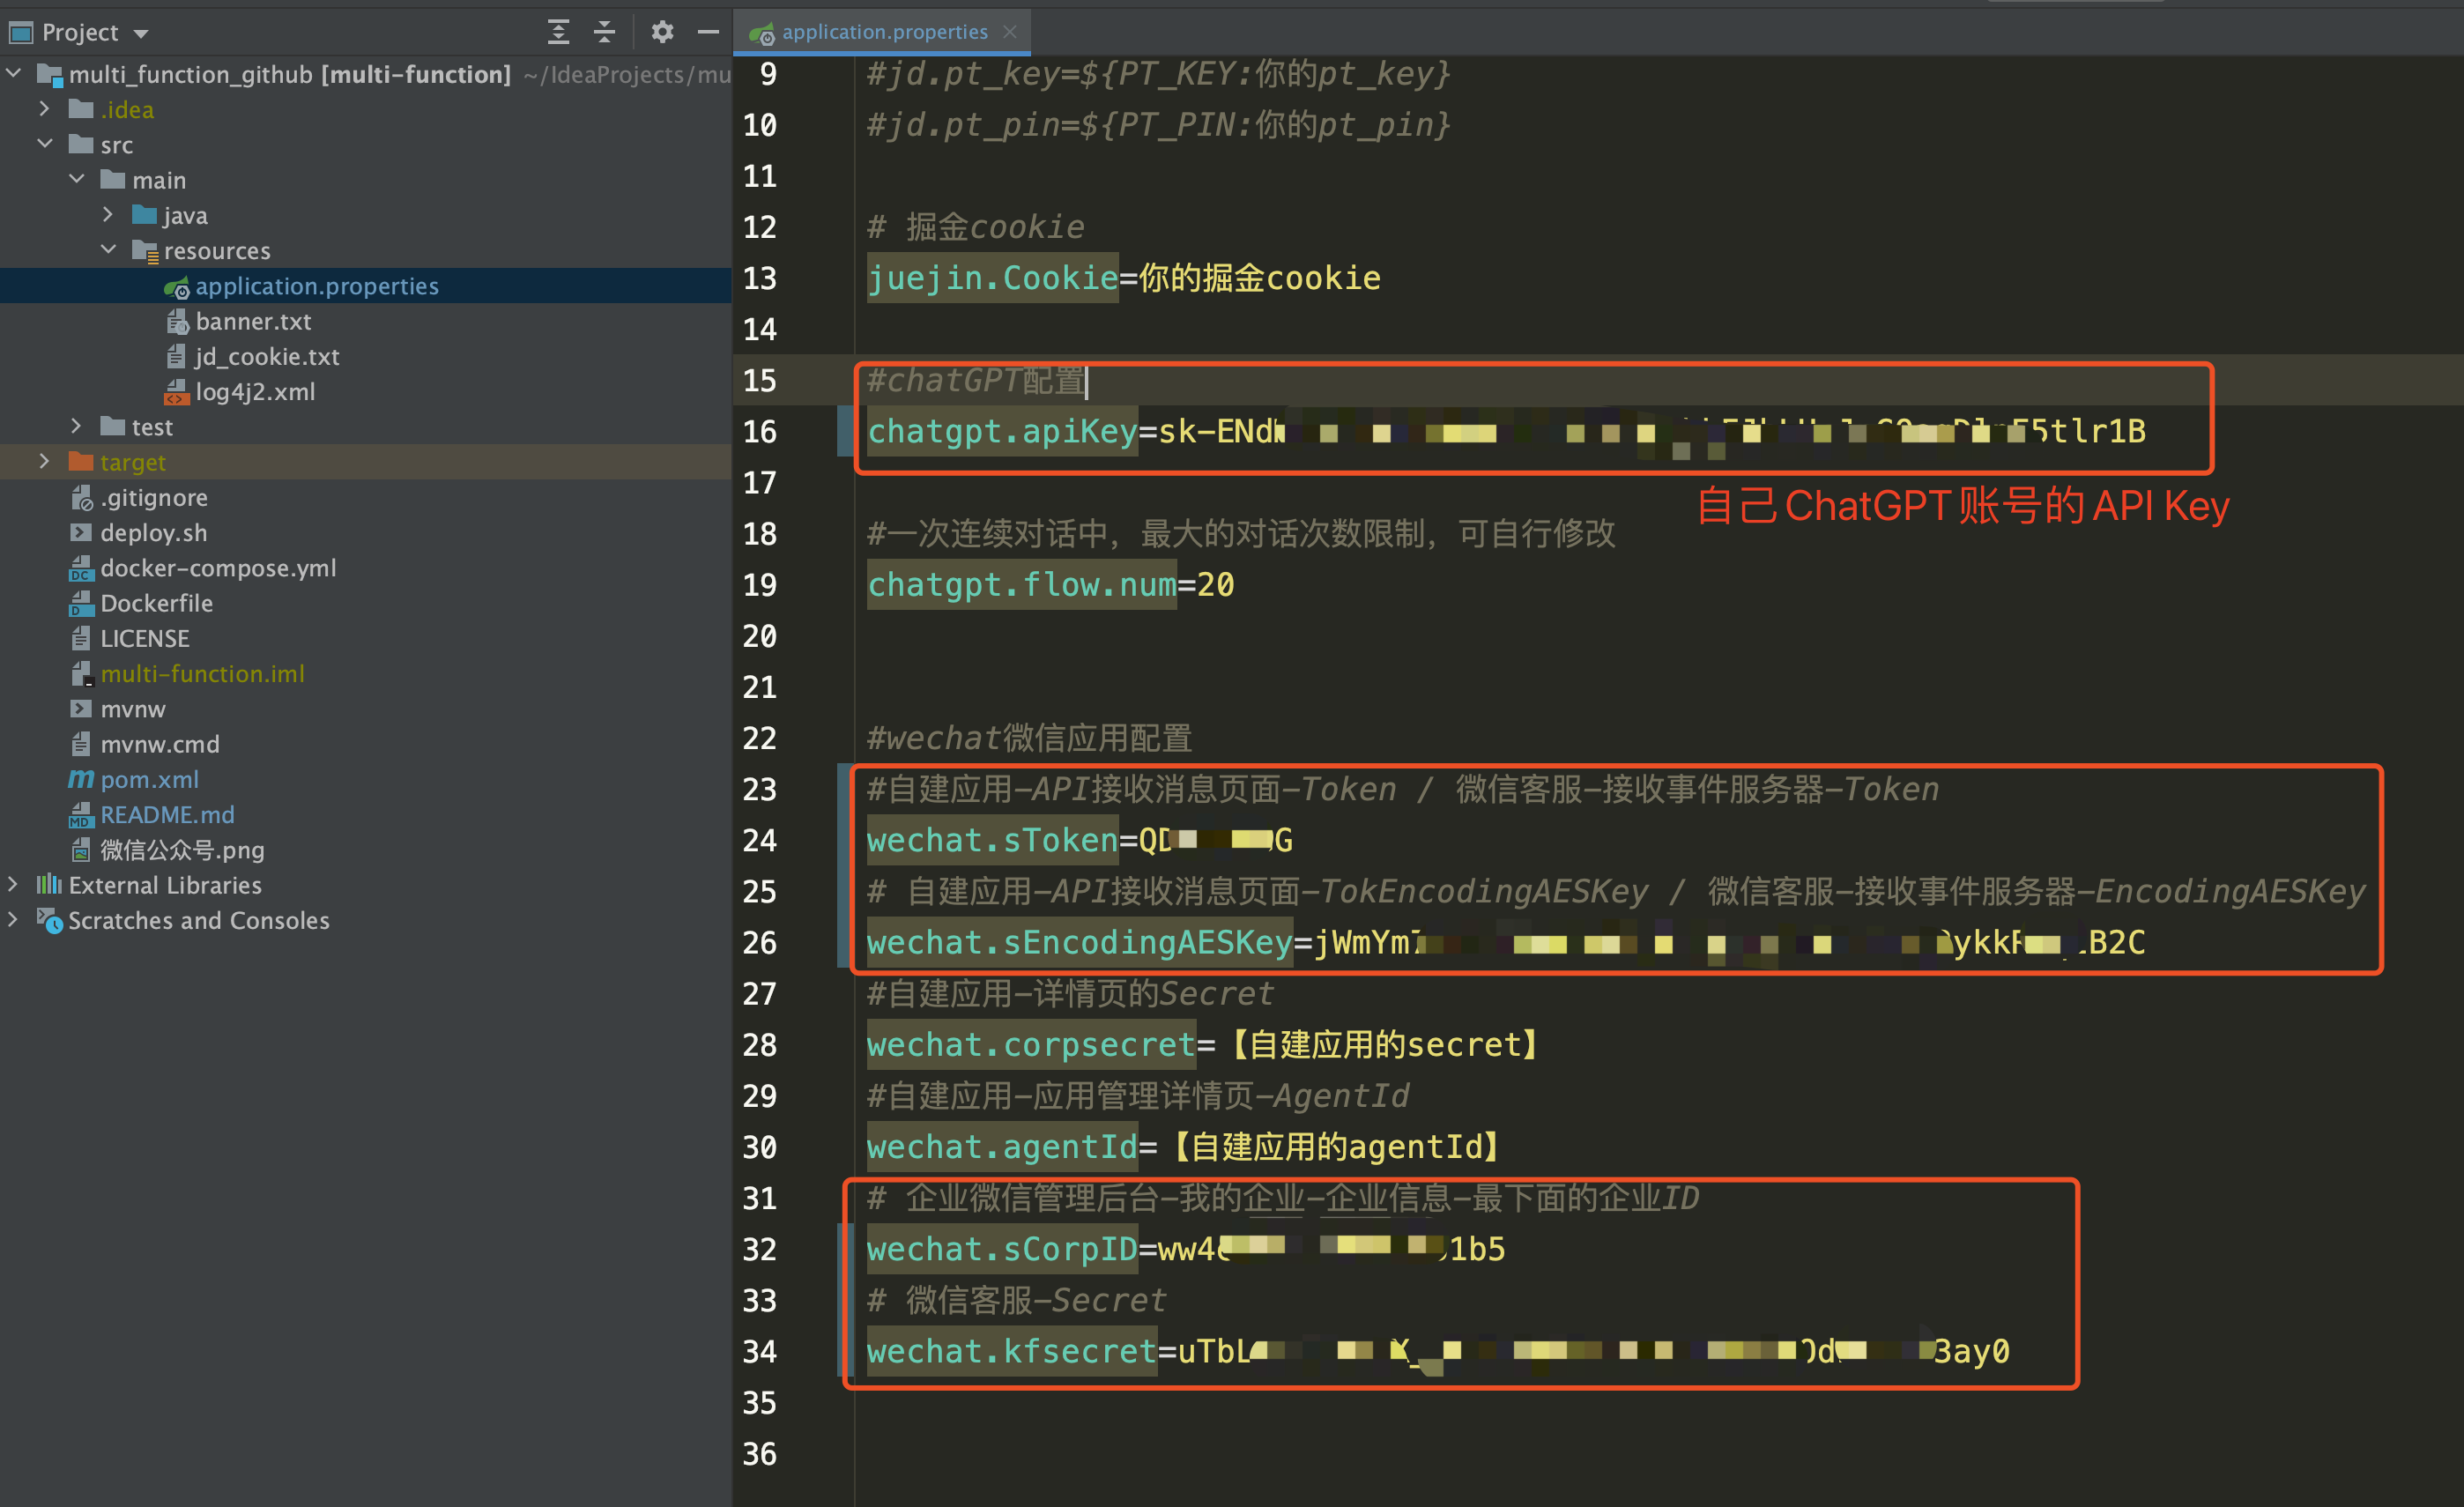Image resolution: width=2464 pixels, height=1507 pixels.
Task: Open Dockerfile in project tree
Action: [x=156, y=603]
